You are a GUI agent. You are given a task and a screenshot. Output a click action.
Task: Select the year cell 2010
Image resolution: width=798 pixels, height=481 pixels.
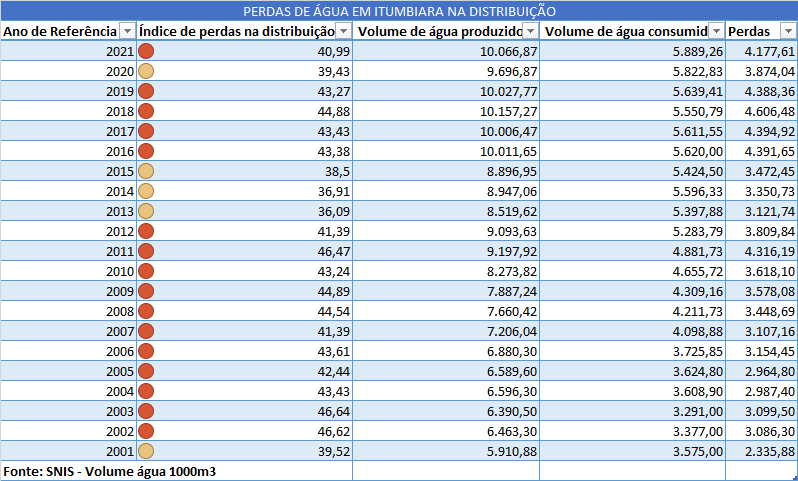click(69, 271)
